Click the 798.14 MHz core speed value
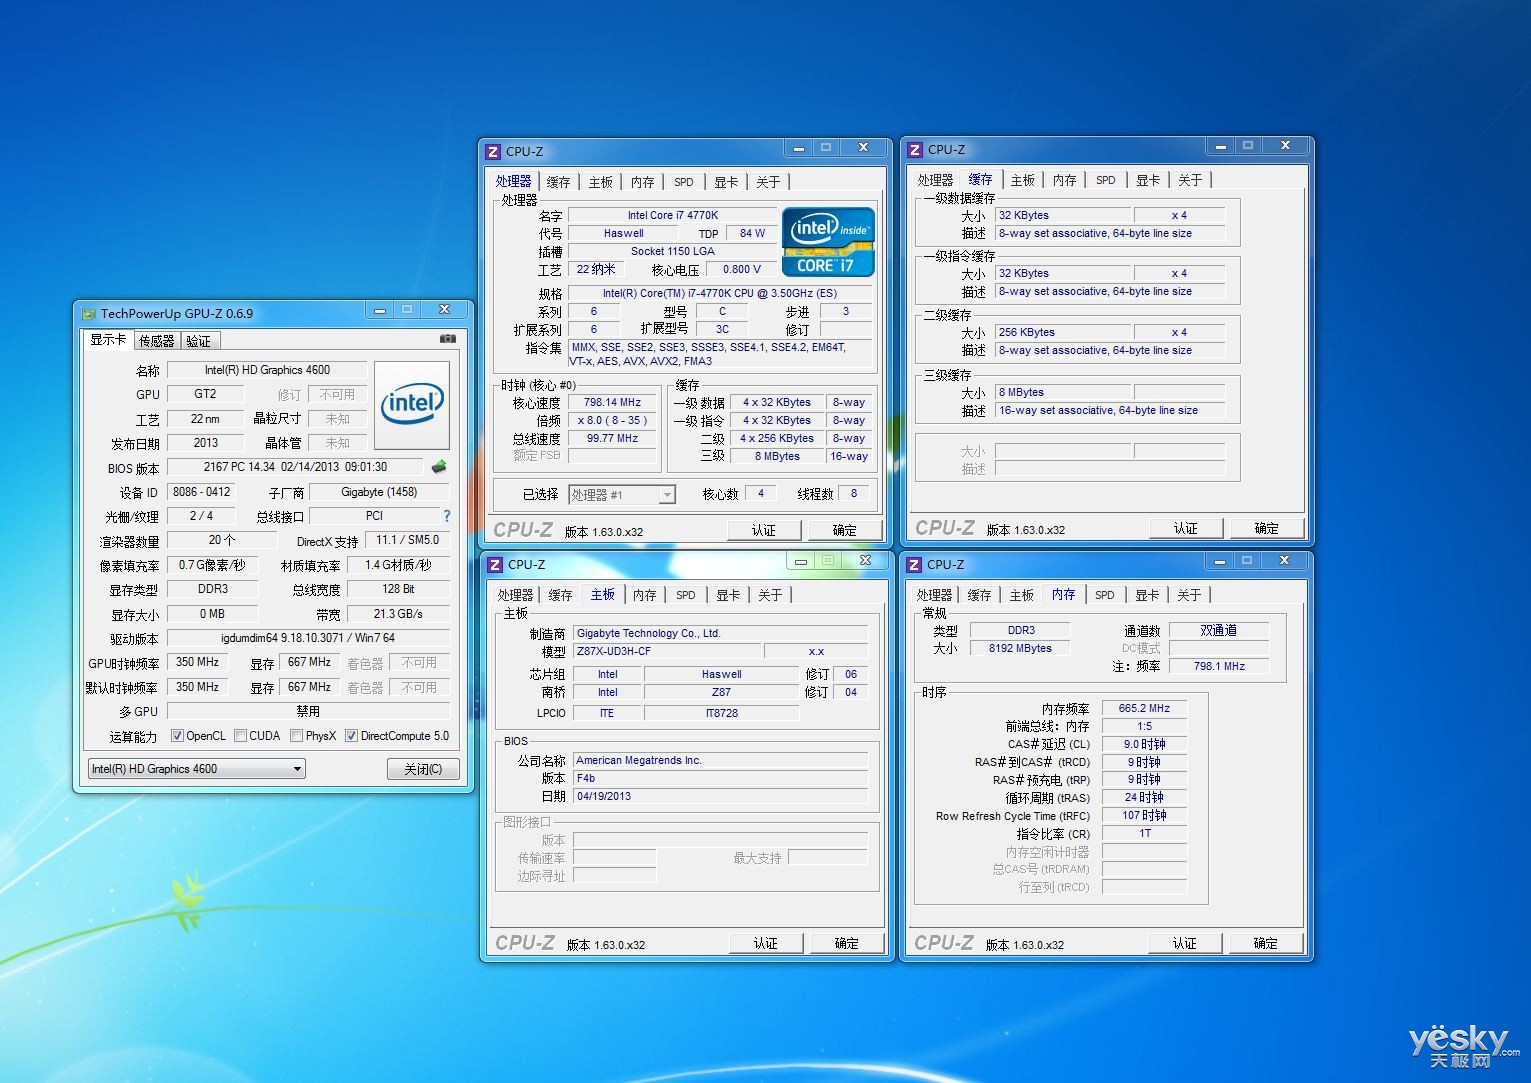This screenshot has width=1531, height=1083. click(613, 402)
